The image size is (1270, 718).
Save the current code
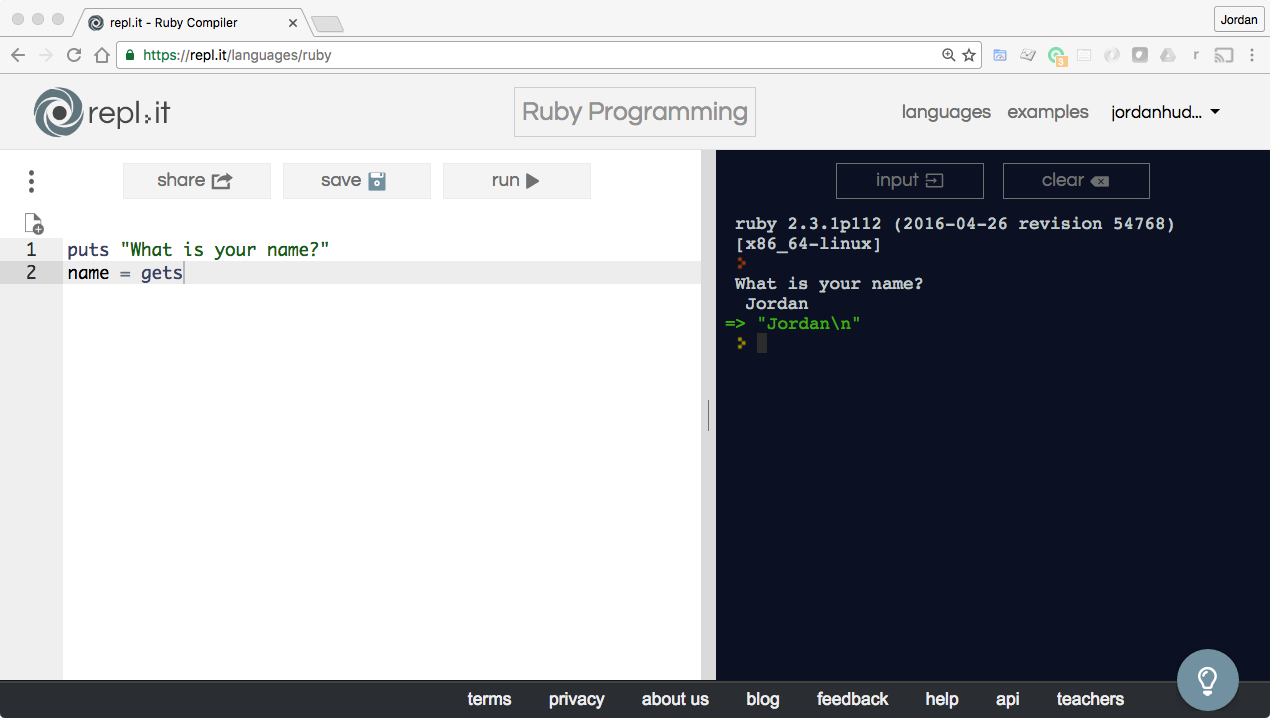(356, 181)
